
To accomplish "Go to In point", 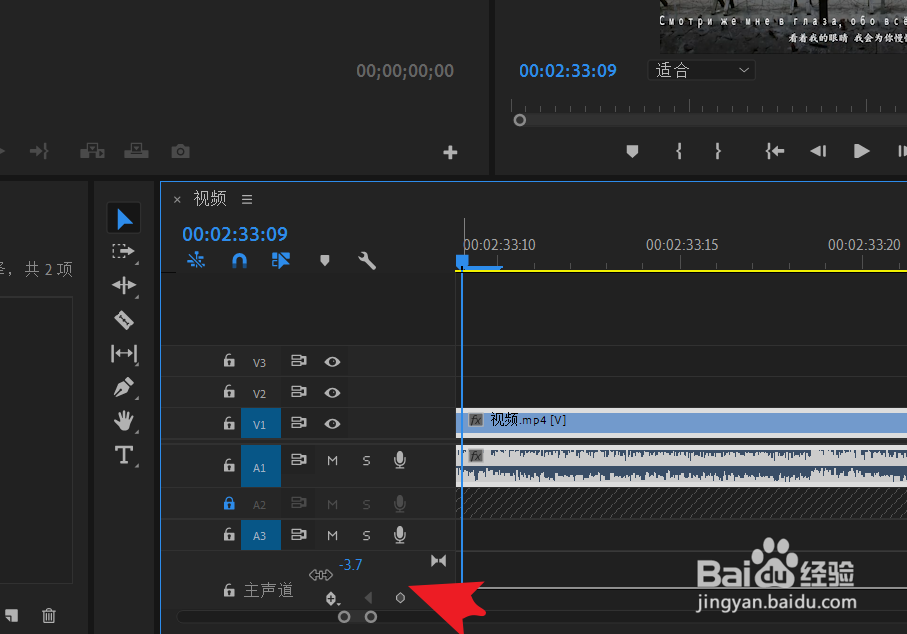I will 775,152.
